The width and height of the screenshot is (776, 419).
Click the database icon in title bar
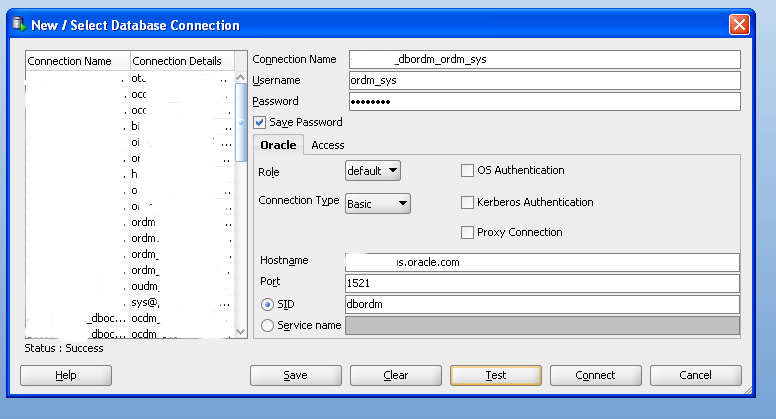point(15,24)
